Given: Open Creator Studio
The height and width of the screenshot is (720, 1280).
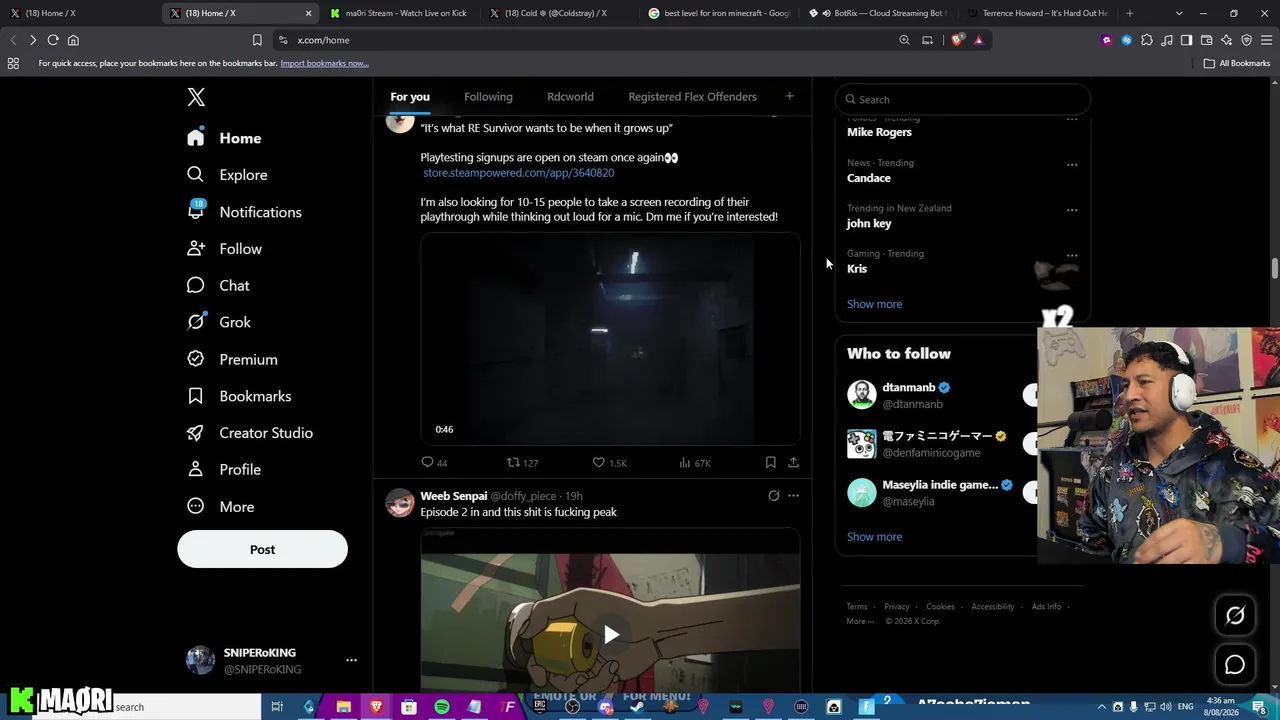Looking at the screenshot, I should 250,433.
